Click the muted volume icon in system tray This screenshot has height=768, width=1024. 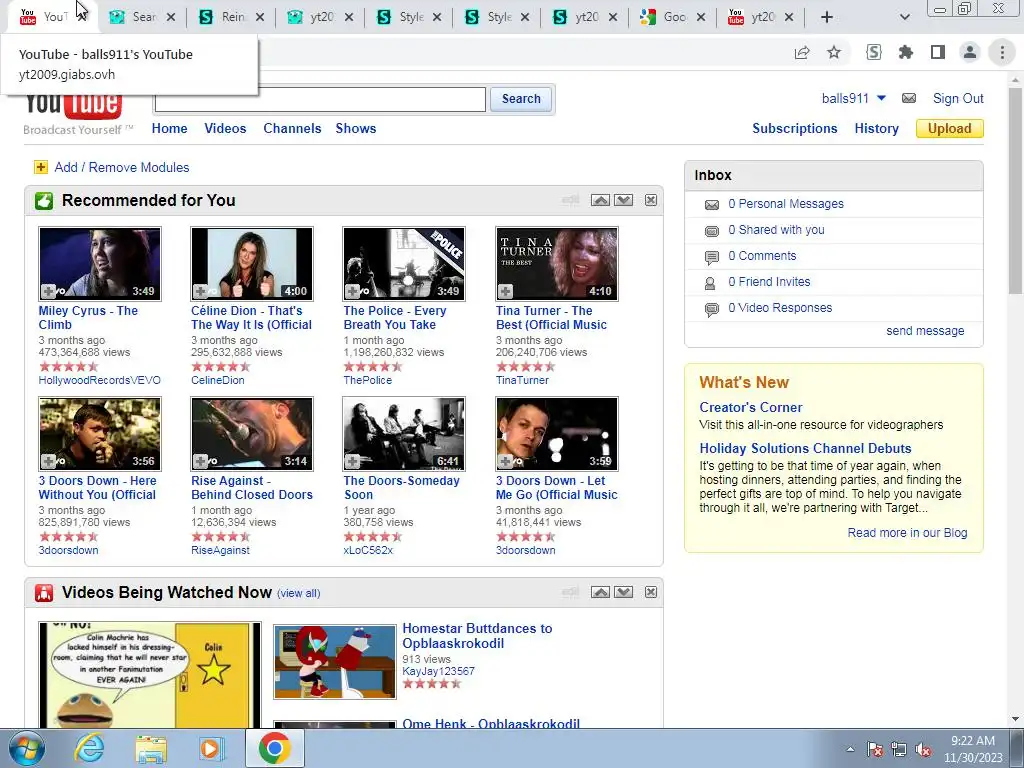point(923,750)
